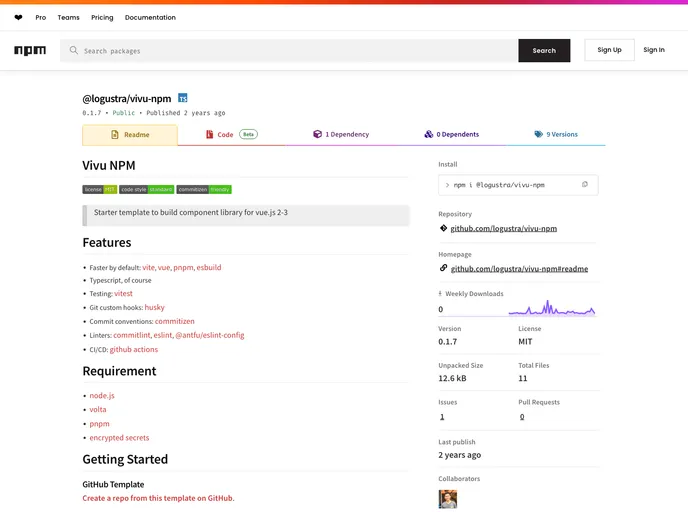The image size is (688, 512).
Task: Open the @antfu/eslint-config link
Action: coord(210,335)
